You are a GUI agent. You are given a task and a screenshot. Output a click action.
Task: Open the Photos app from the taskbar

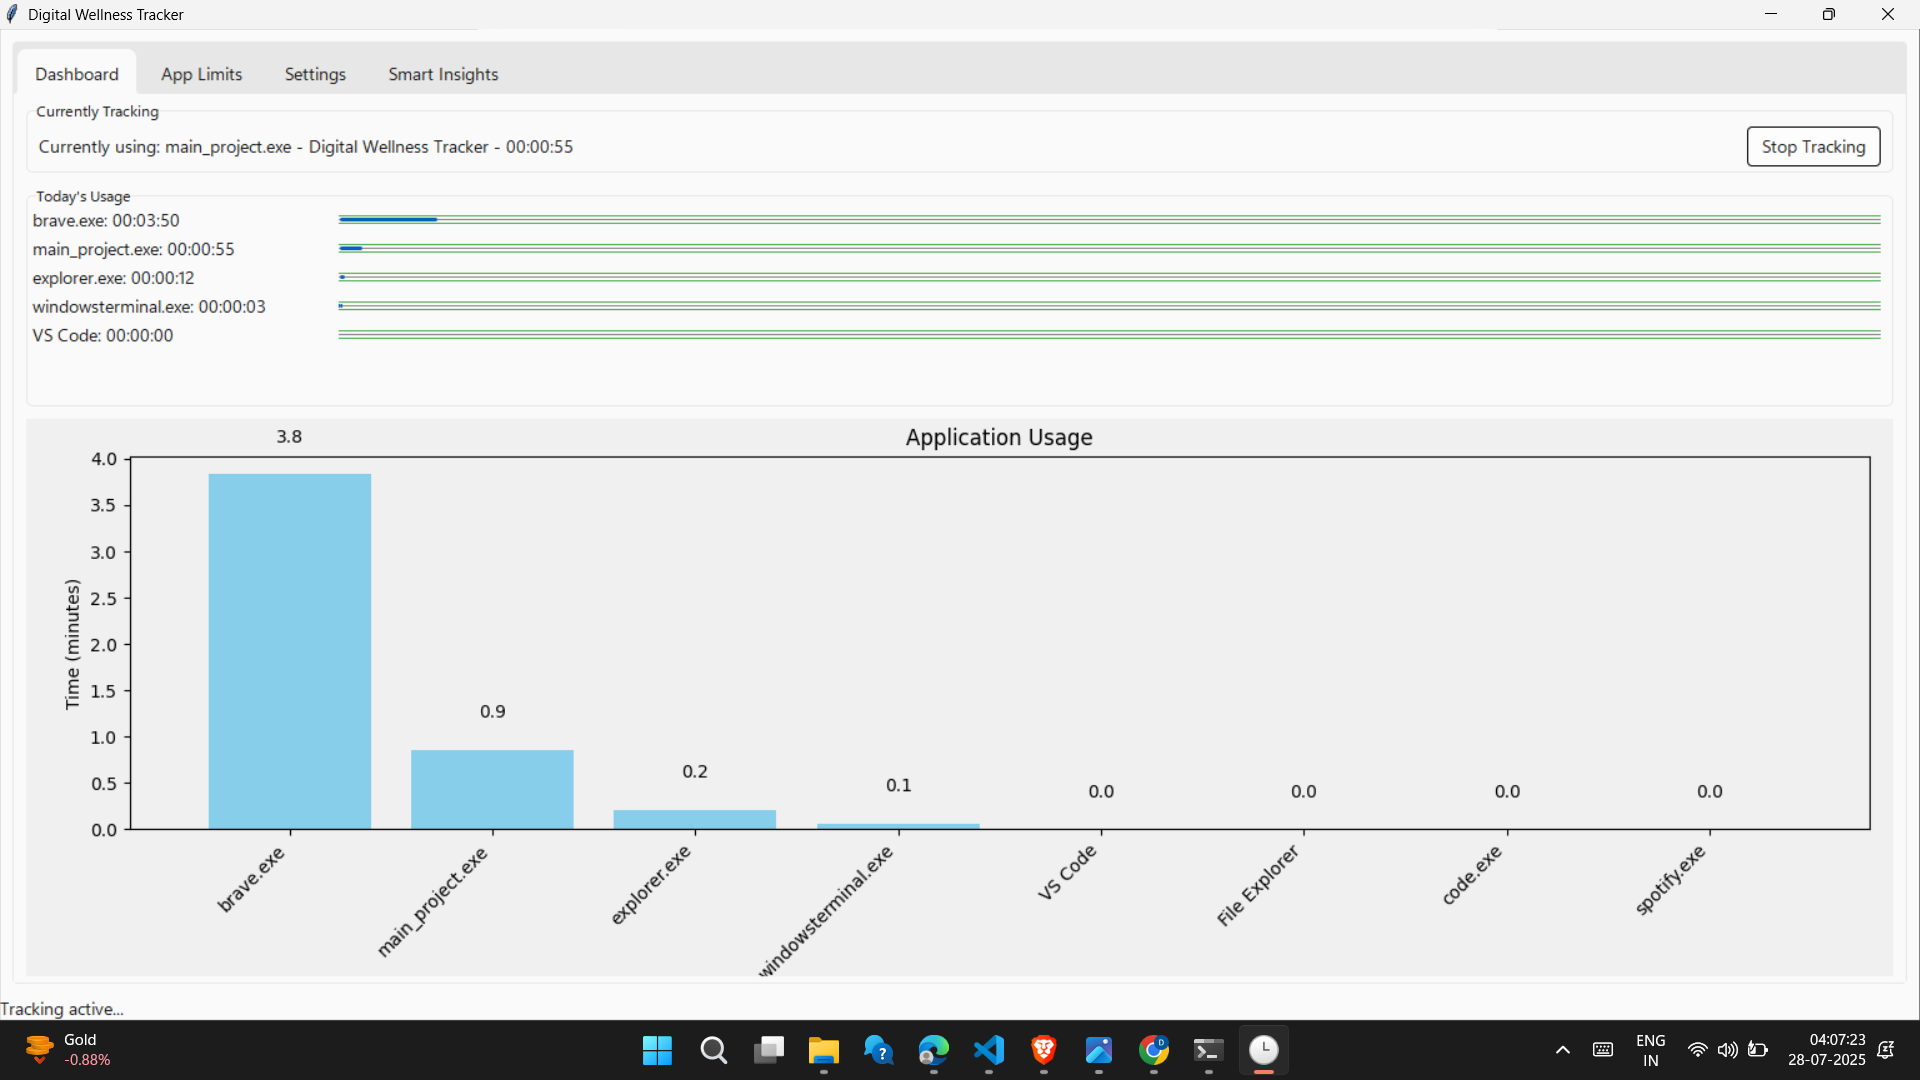1099,1050
